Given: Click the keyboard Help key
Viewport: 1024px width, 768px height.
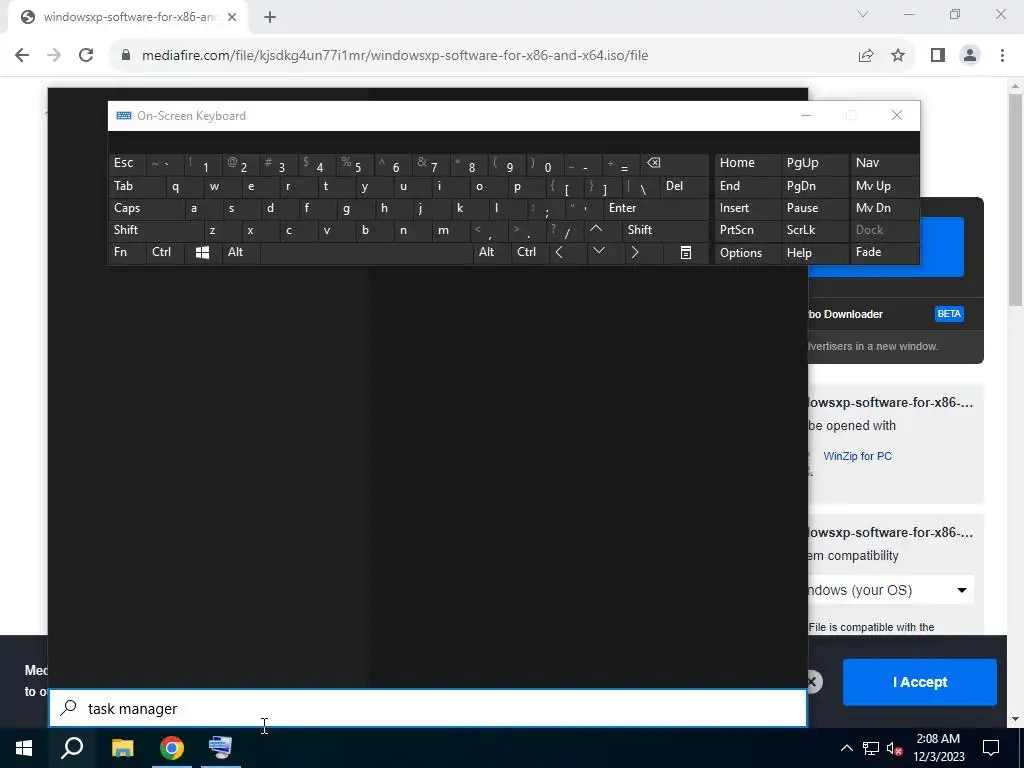Looking at the screenshot, I should tap(814, 253).
